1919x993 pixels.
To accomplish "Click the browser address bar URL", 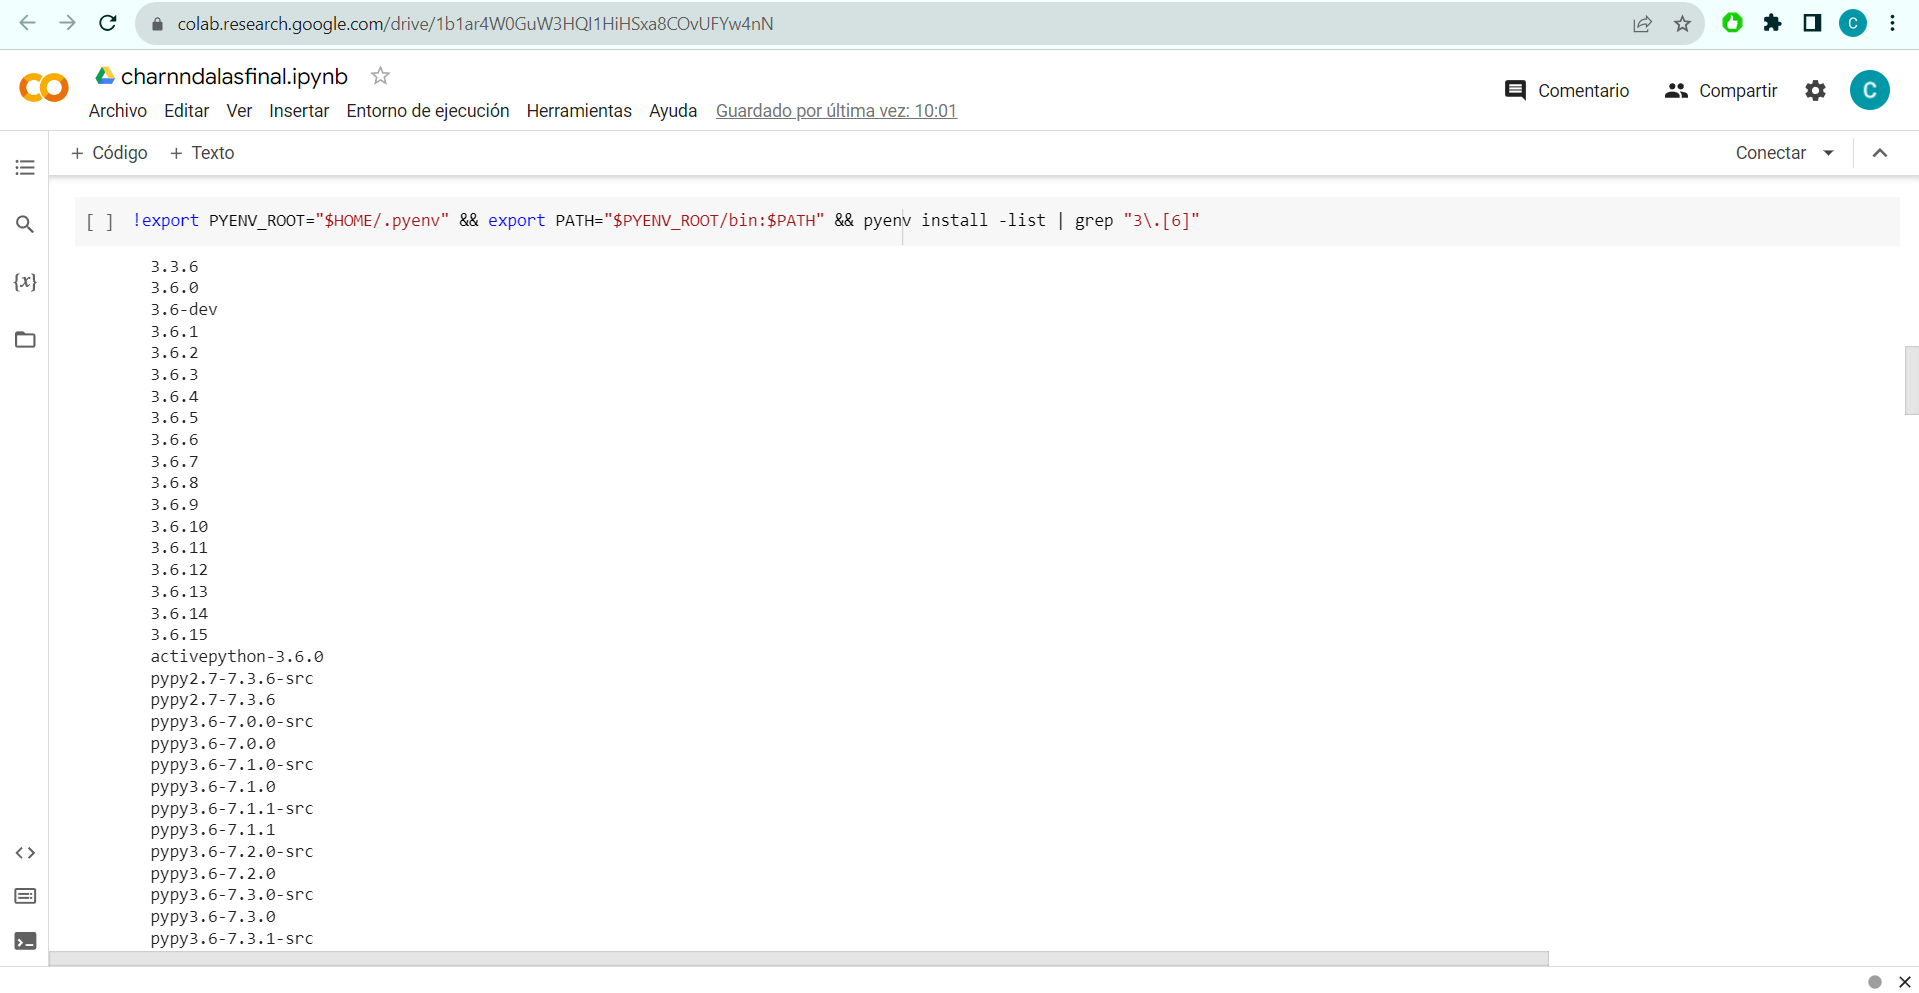I will (x=475, y=24).
